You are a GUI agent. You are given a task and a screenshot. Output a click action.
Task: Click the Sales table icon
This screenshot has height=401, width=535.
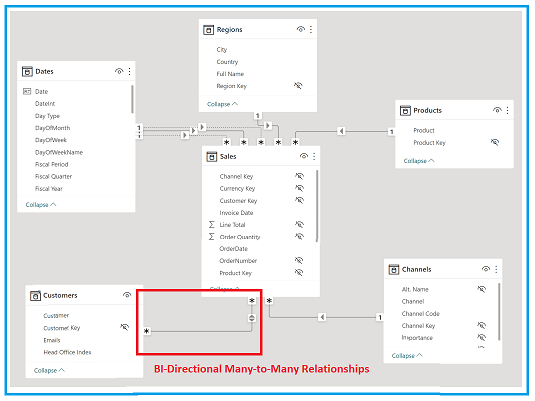212,156
